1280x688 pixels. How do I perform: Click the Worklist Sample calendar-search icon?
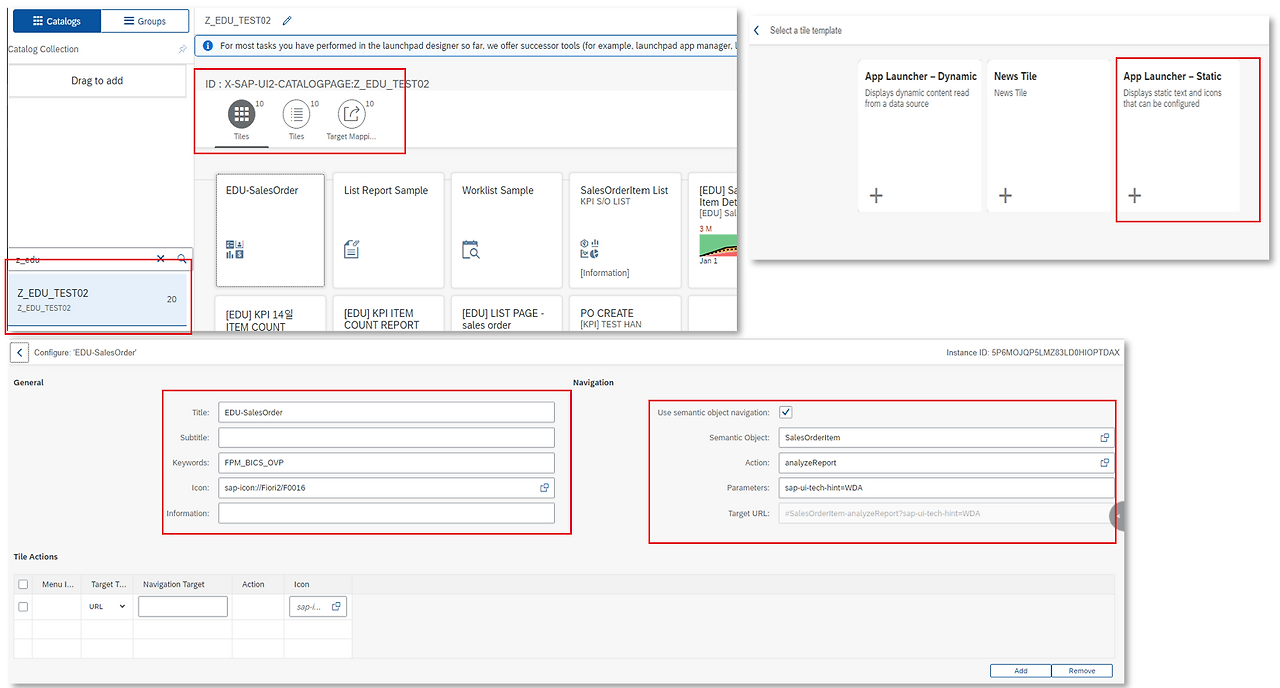pyautogui.click(x=471, y=249)
